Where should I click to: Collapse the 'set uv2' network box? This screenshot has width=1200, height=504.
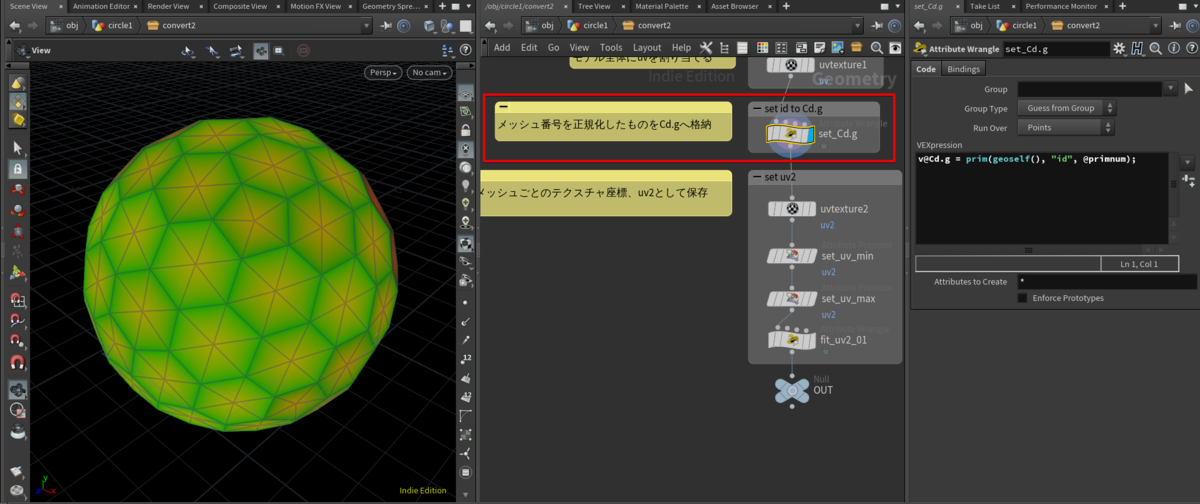757,177
